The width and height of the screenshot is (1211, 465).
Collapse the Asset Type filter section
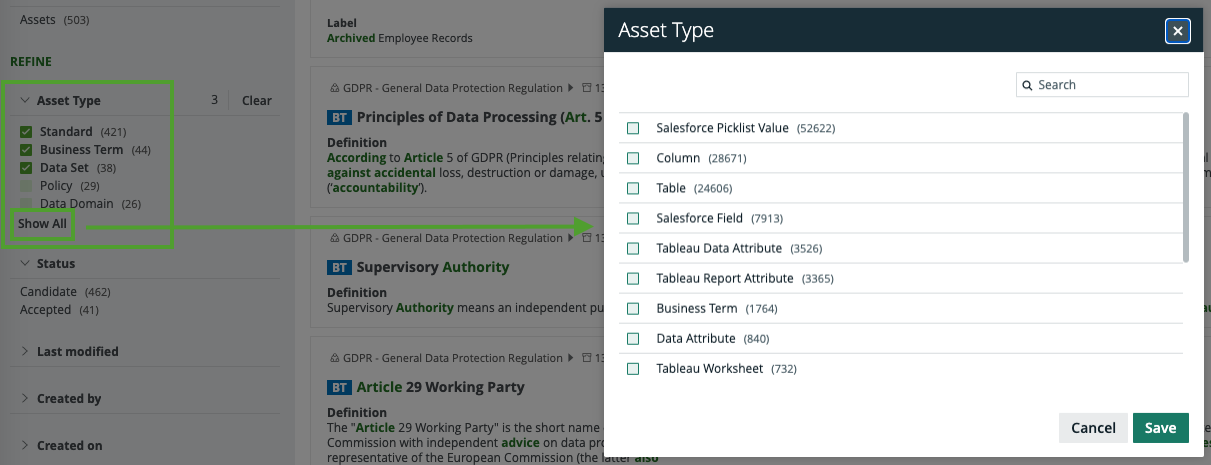pos(24,101)
